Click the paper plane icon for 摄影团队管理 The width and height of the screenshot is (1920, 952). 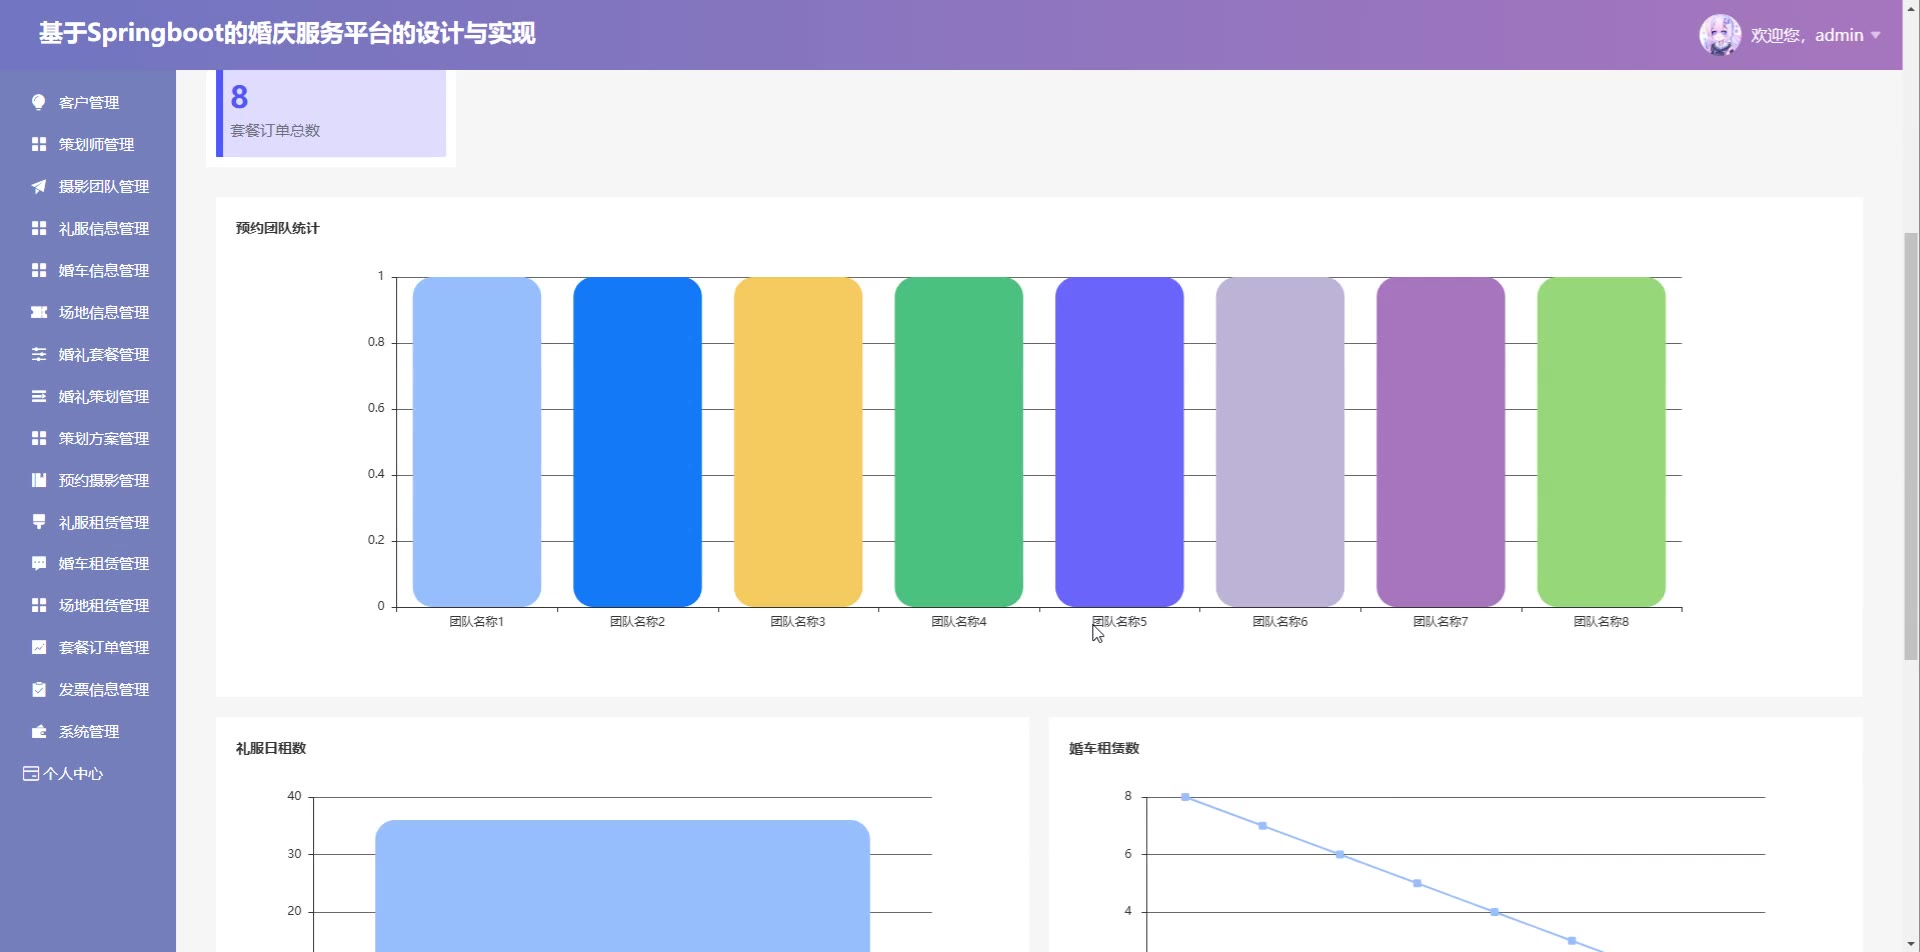(x=39, y=187)
